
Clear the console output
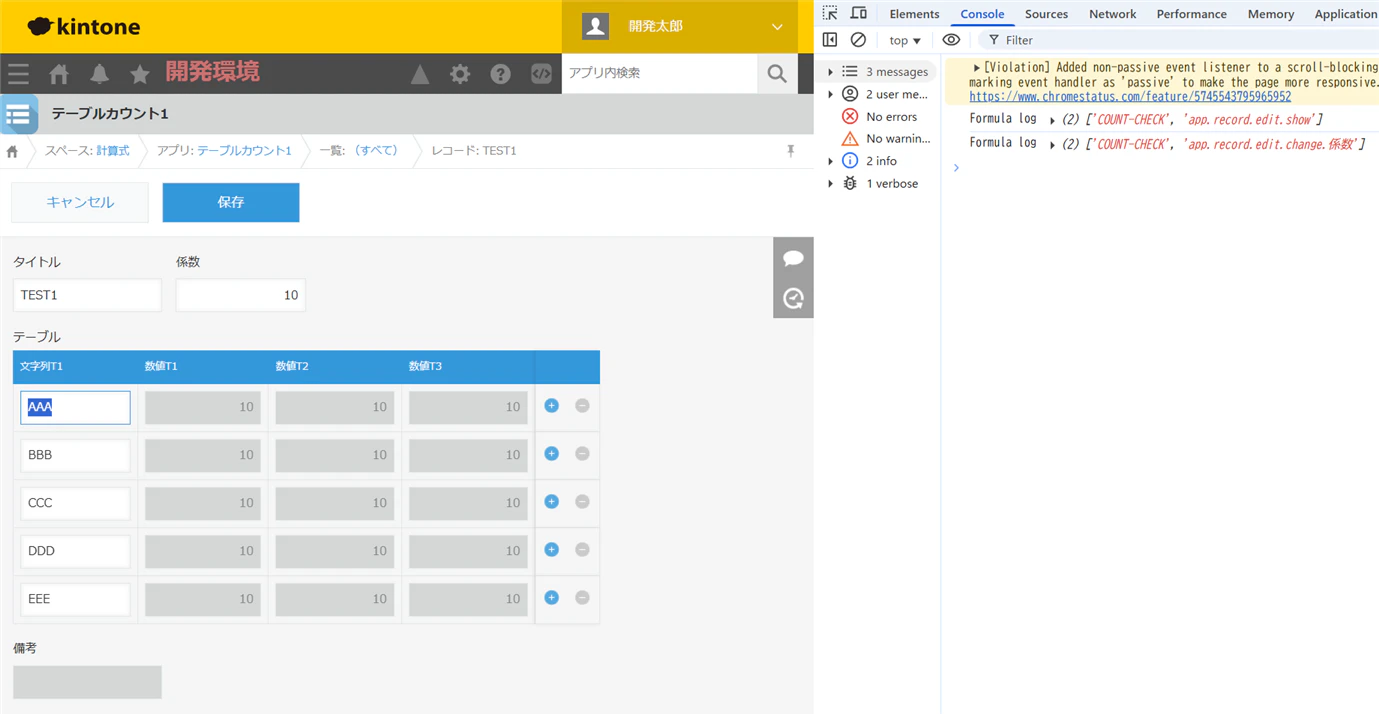(858, 40)
